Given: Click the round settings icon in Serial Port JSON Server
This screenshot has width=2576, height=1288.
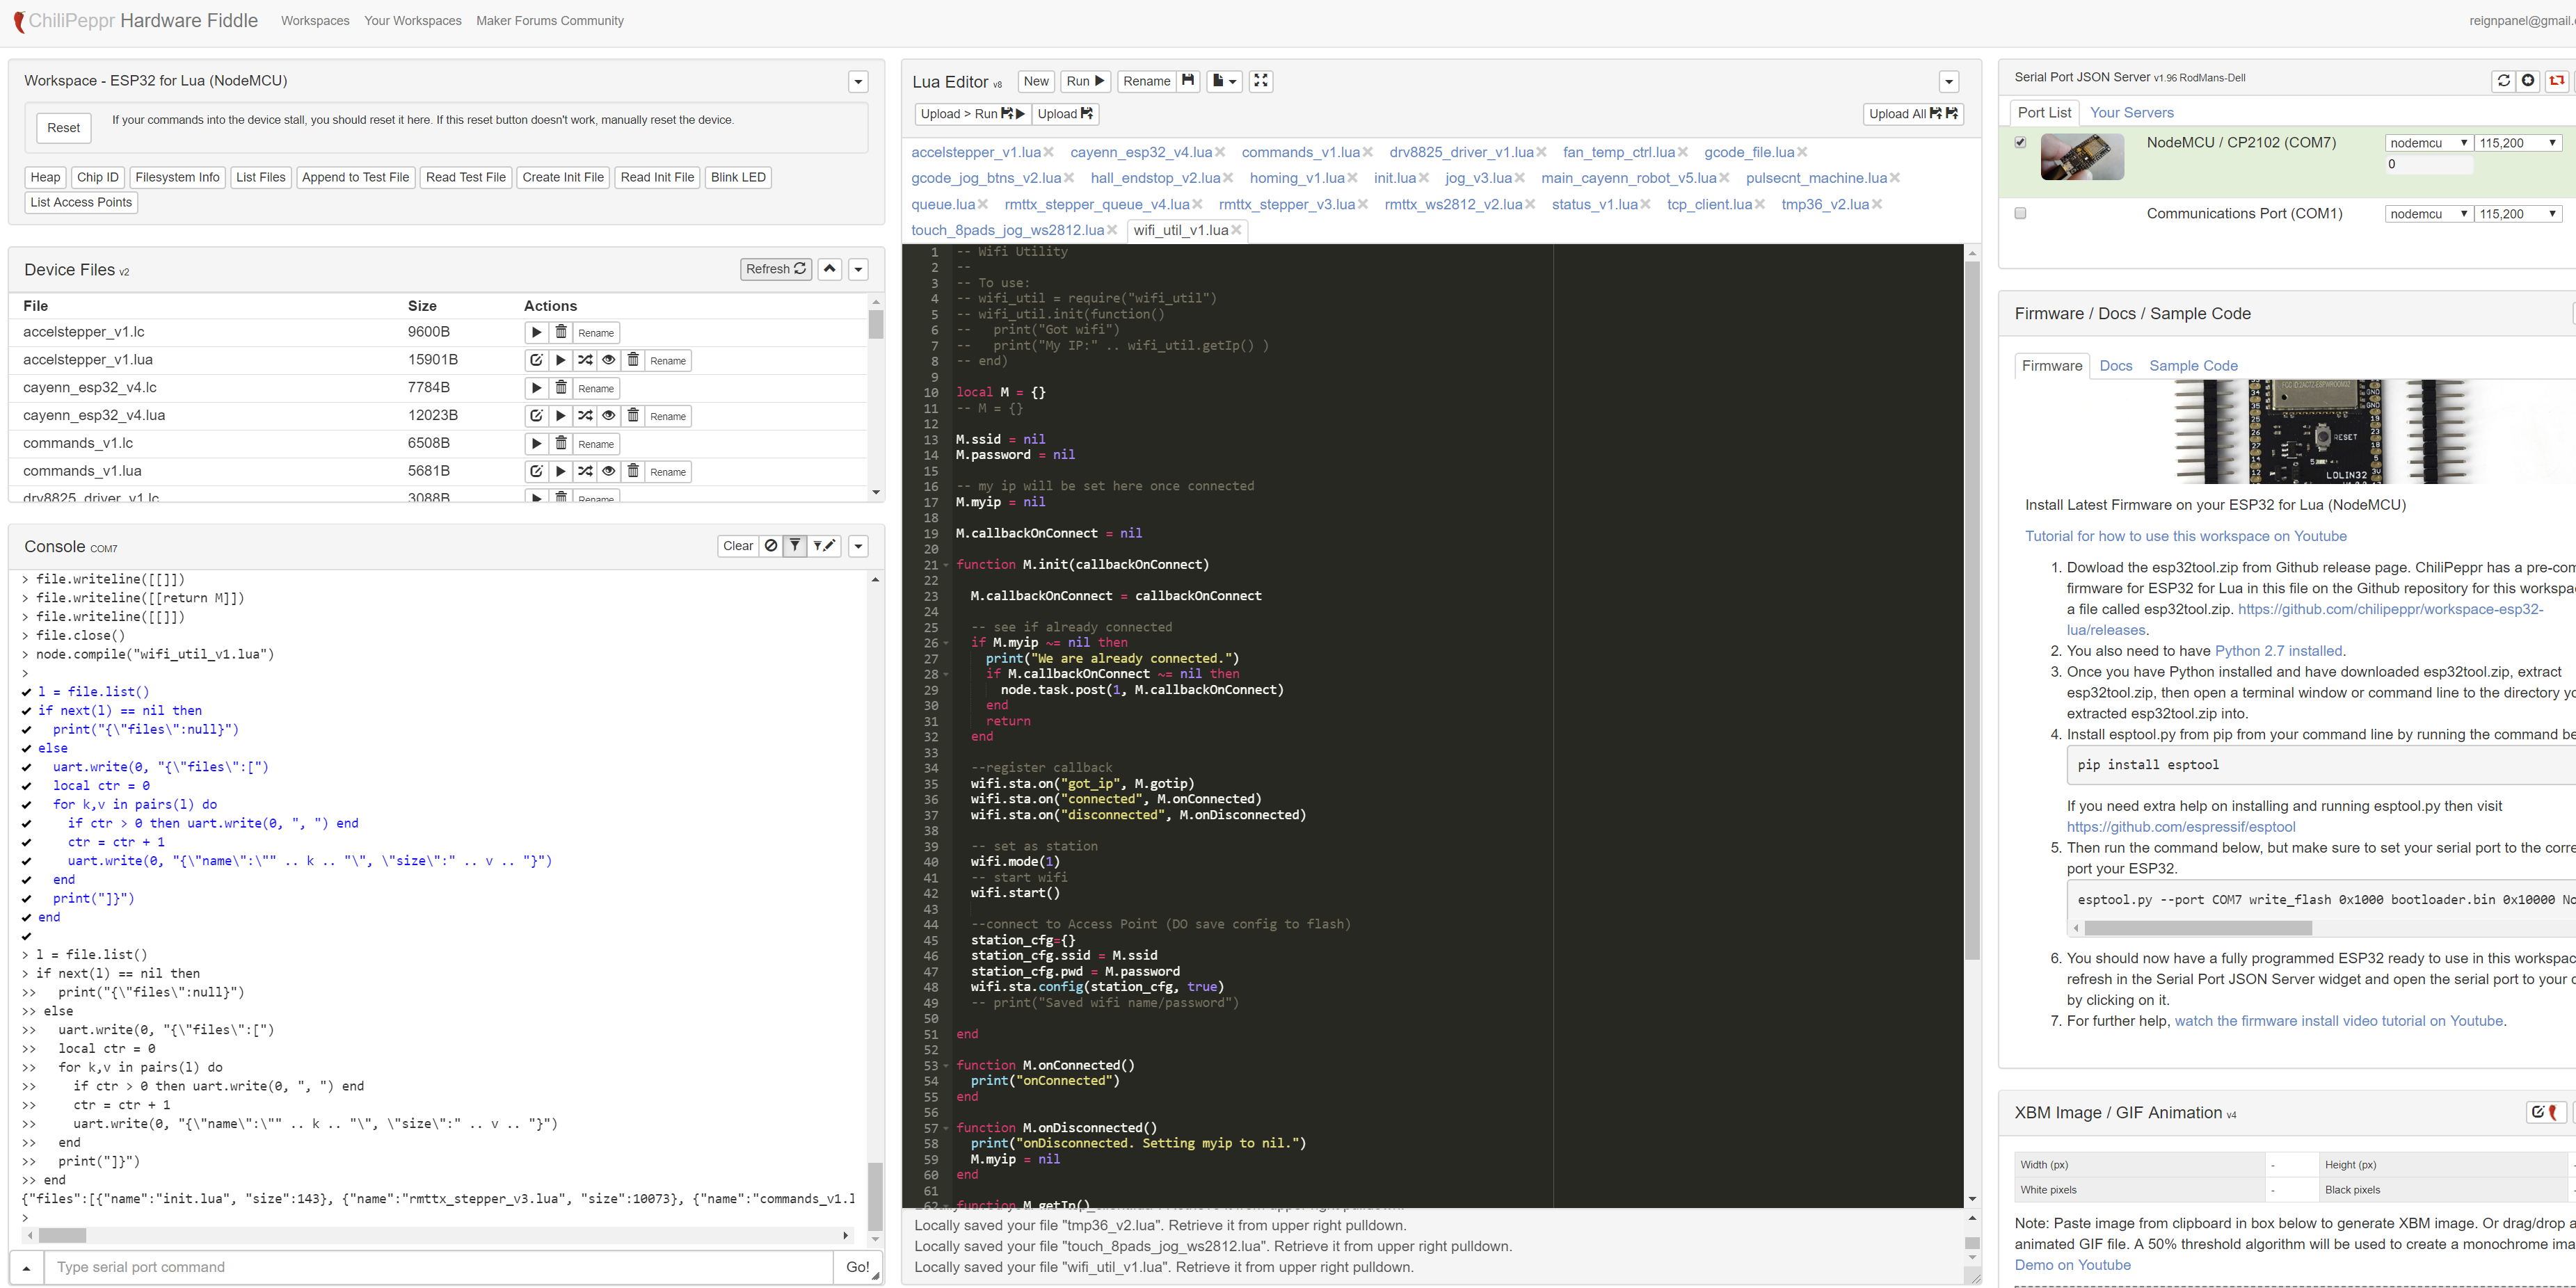Looking at the screenshot, I should click(2528, 81).
